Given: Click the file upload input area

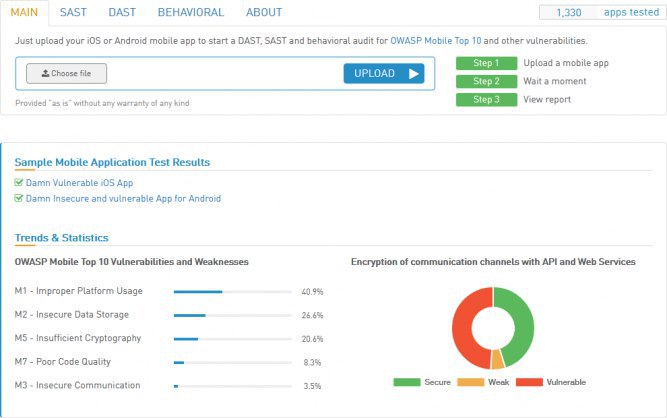Looking at the screenshot, I should tap(225, 74).
